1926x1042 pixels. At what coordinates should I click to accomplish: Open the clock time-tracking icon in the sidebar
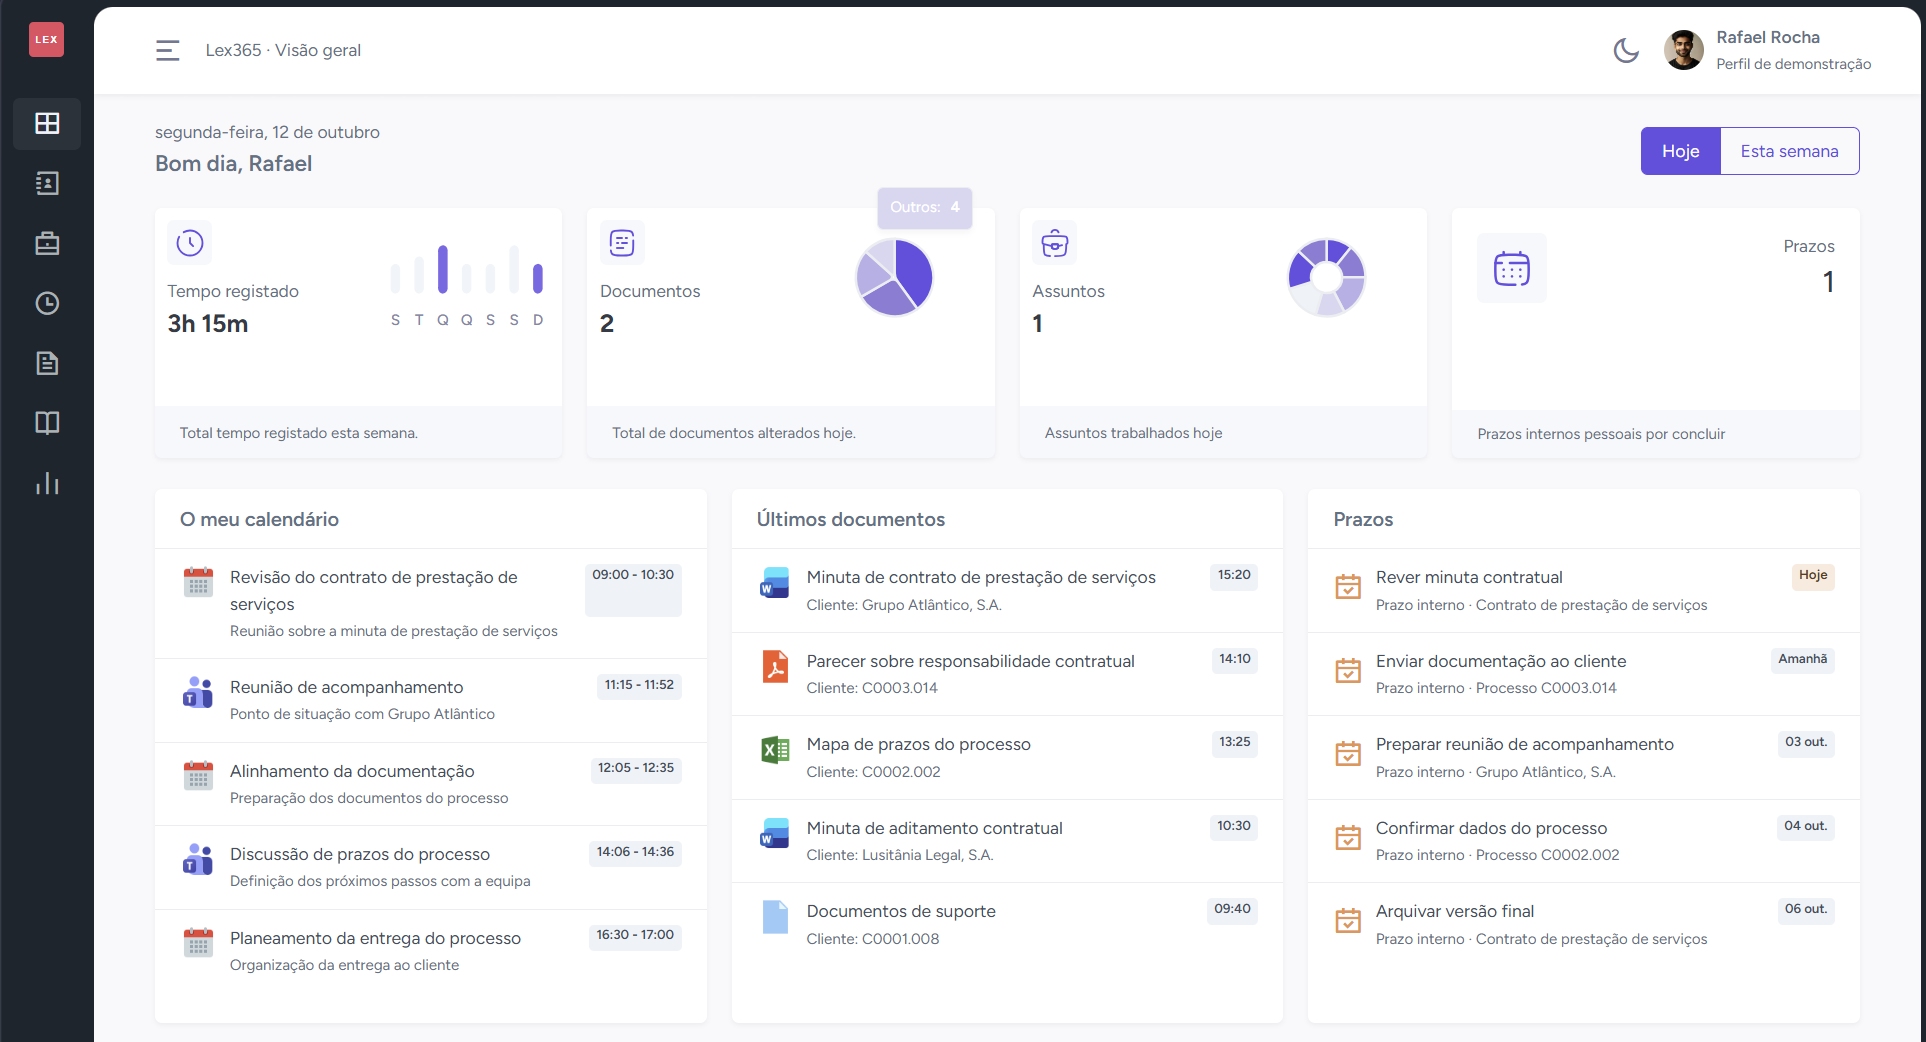pos(47,303)
